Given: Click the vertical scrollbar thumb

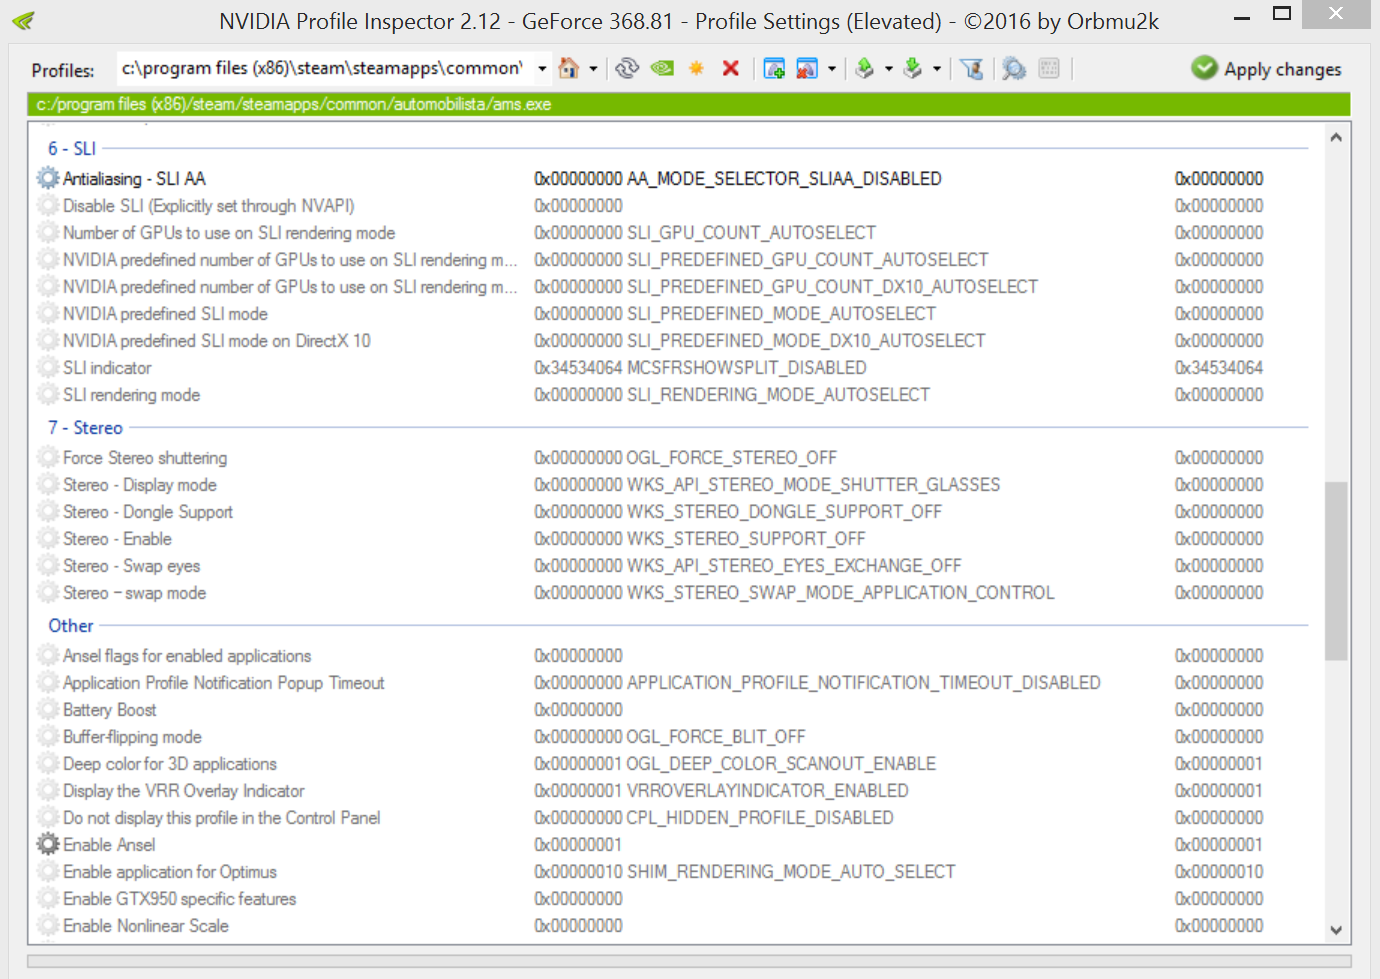Looking at the screenshot, I should pyautogui.click(x=1336, y=571).
